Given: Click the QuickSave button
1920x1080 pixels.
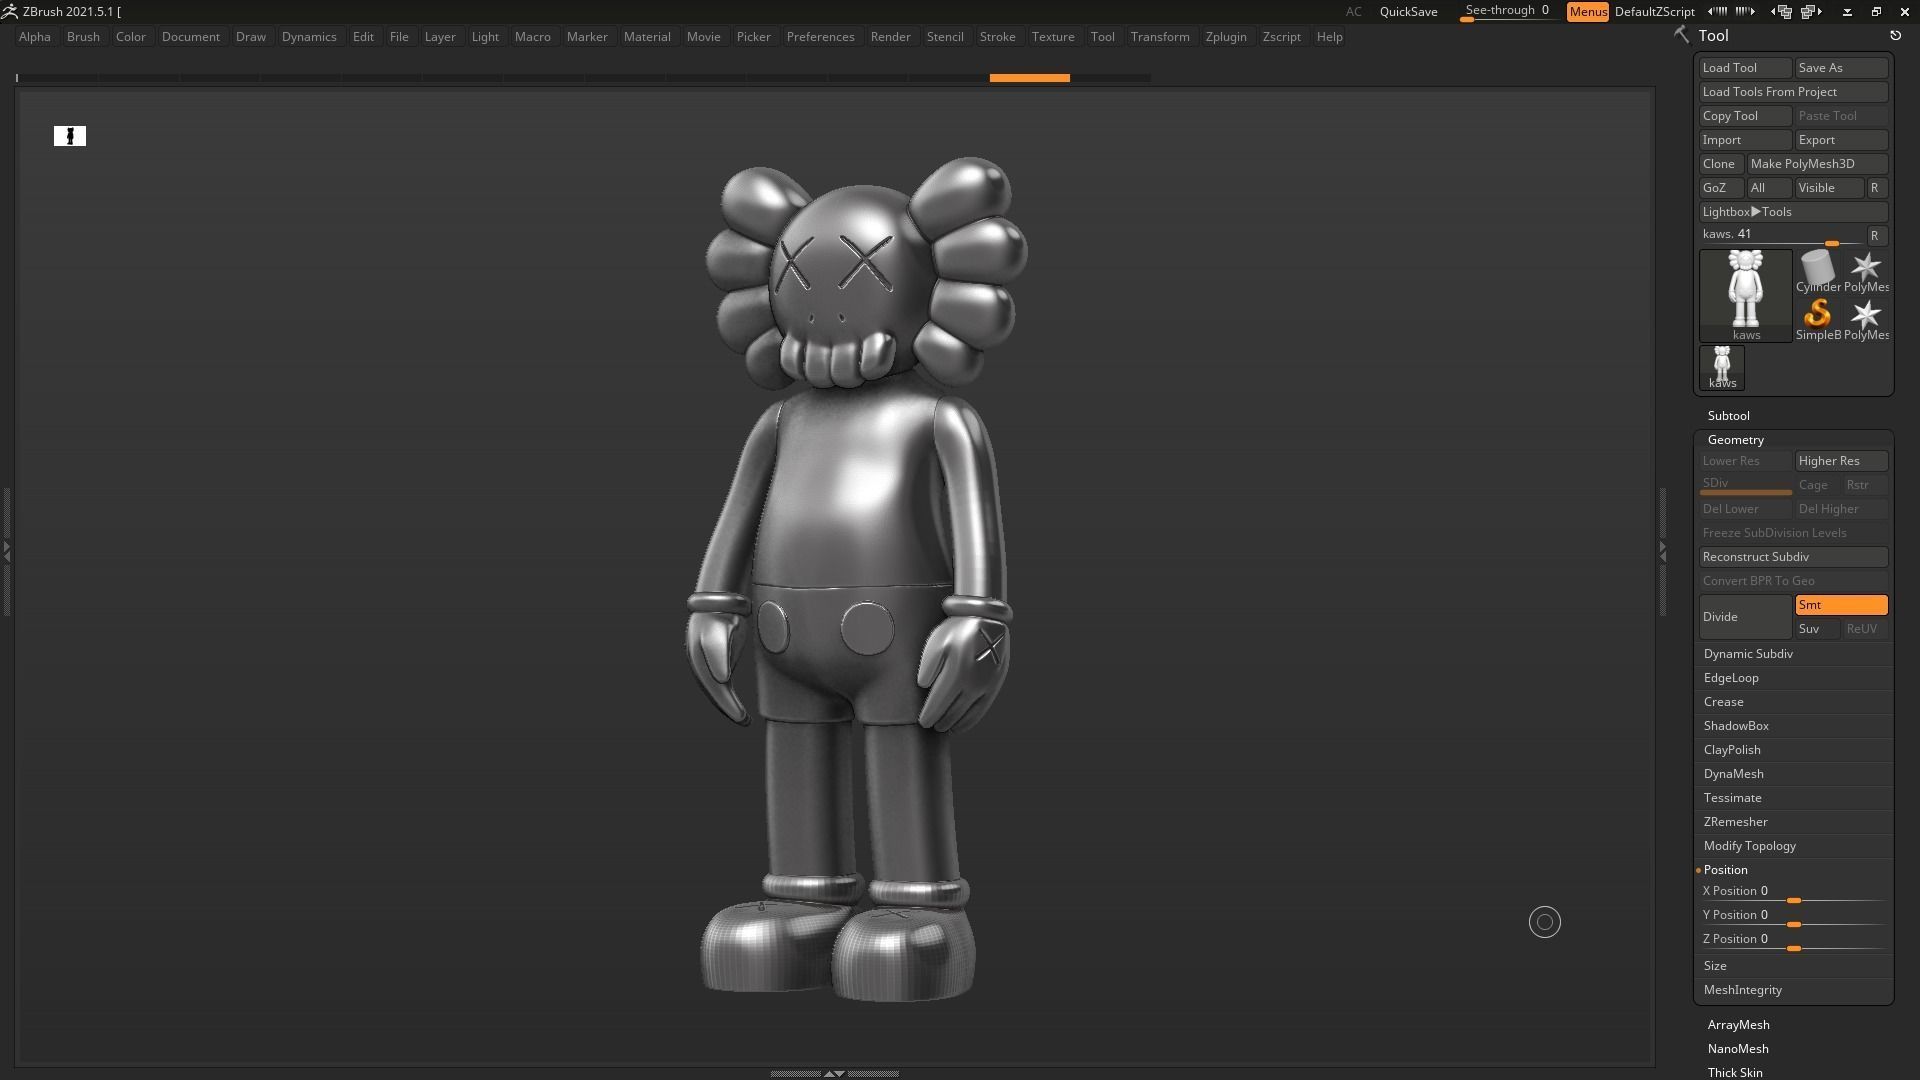Looking at the screenshot, I should 1408,12.
